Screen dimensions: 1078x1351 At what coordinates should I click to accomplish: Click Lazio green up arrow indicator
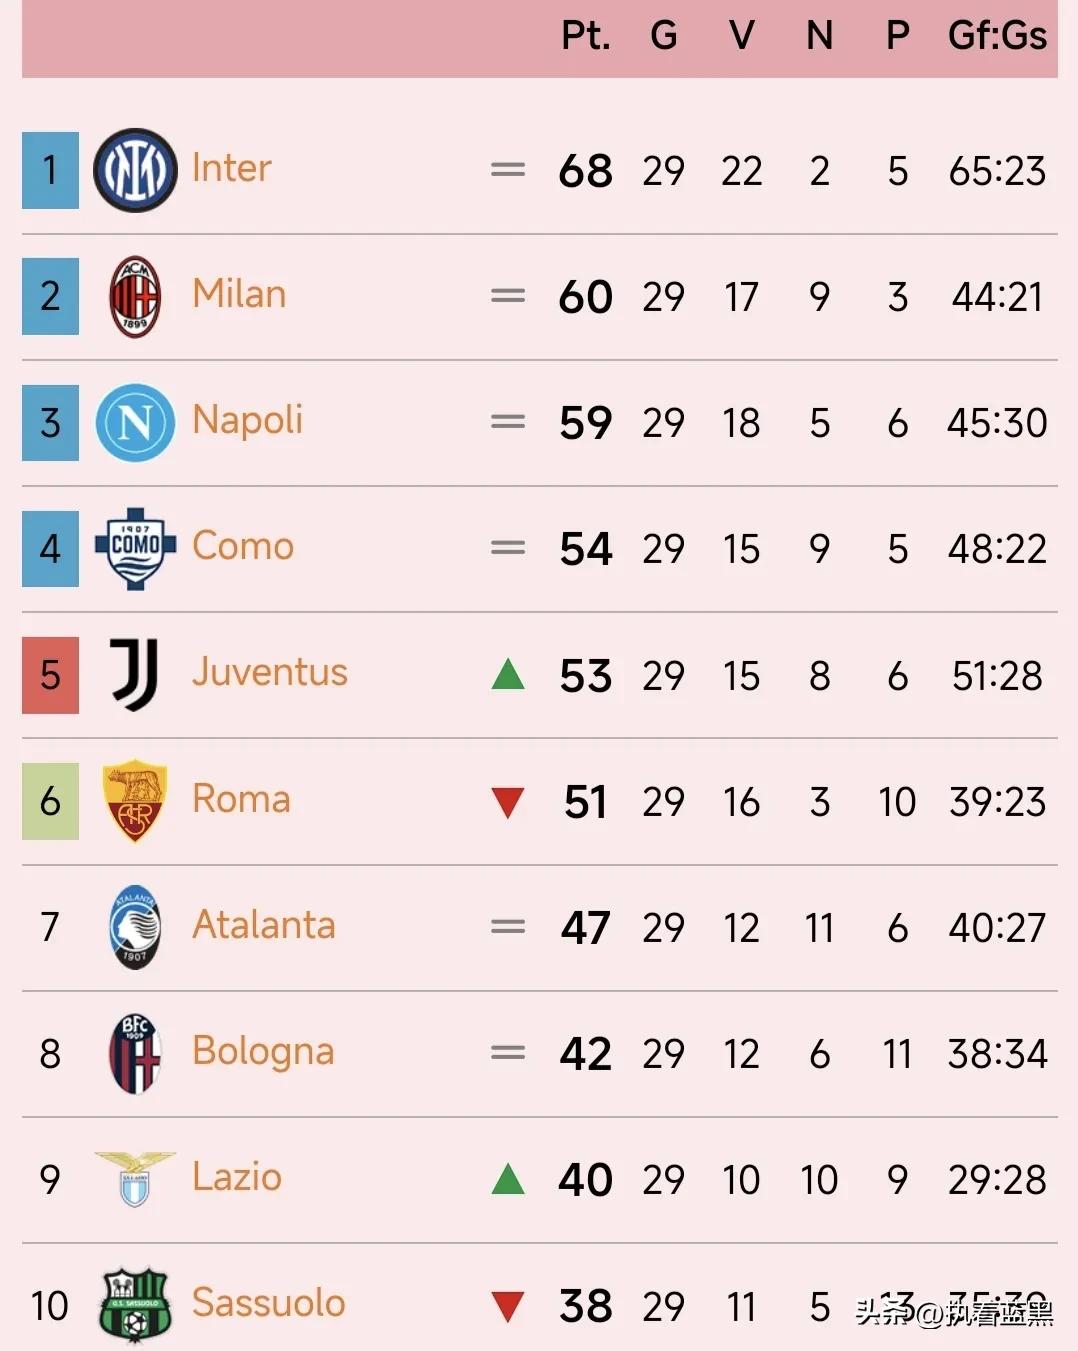tap(508, 1180)
